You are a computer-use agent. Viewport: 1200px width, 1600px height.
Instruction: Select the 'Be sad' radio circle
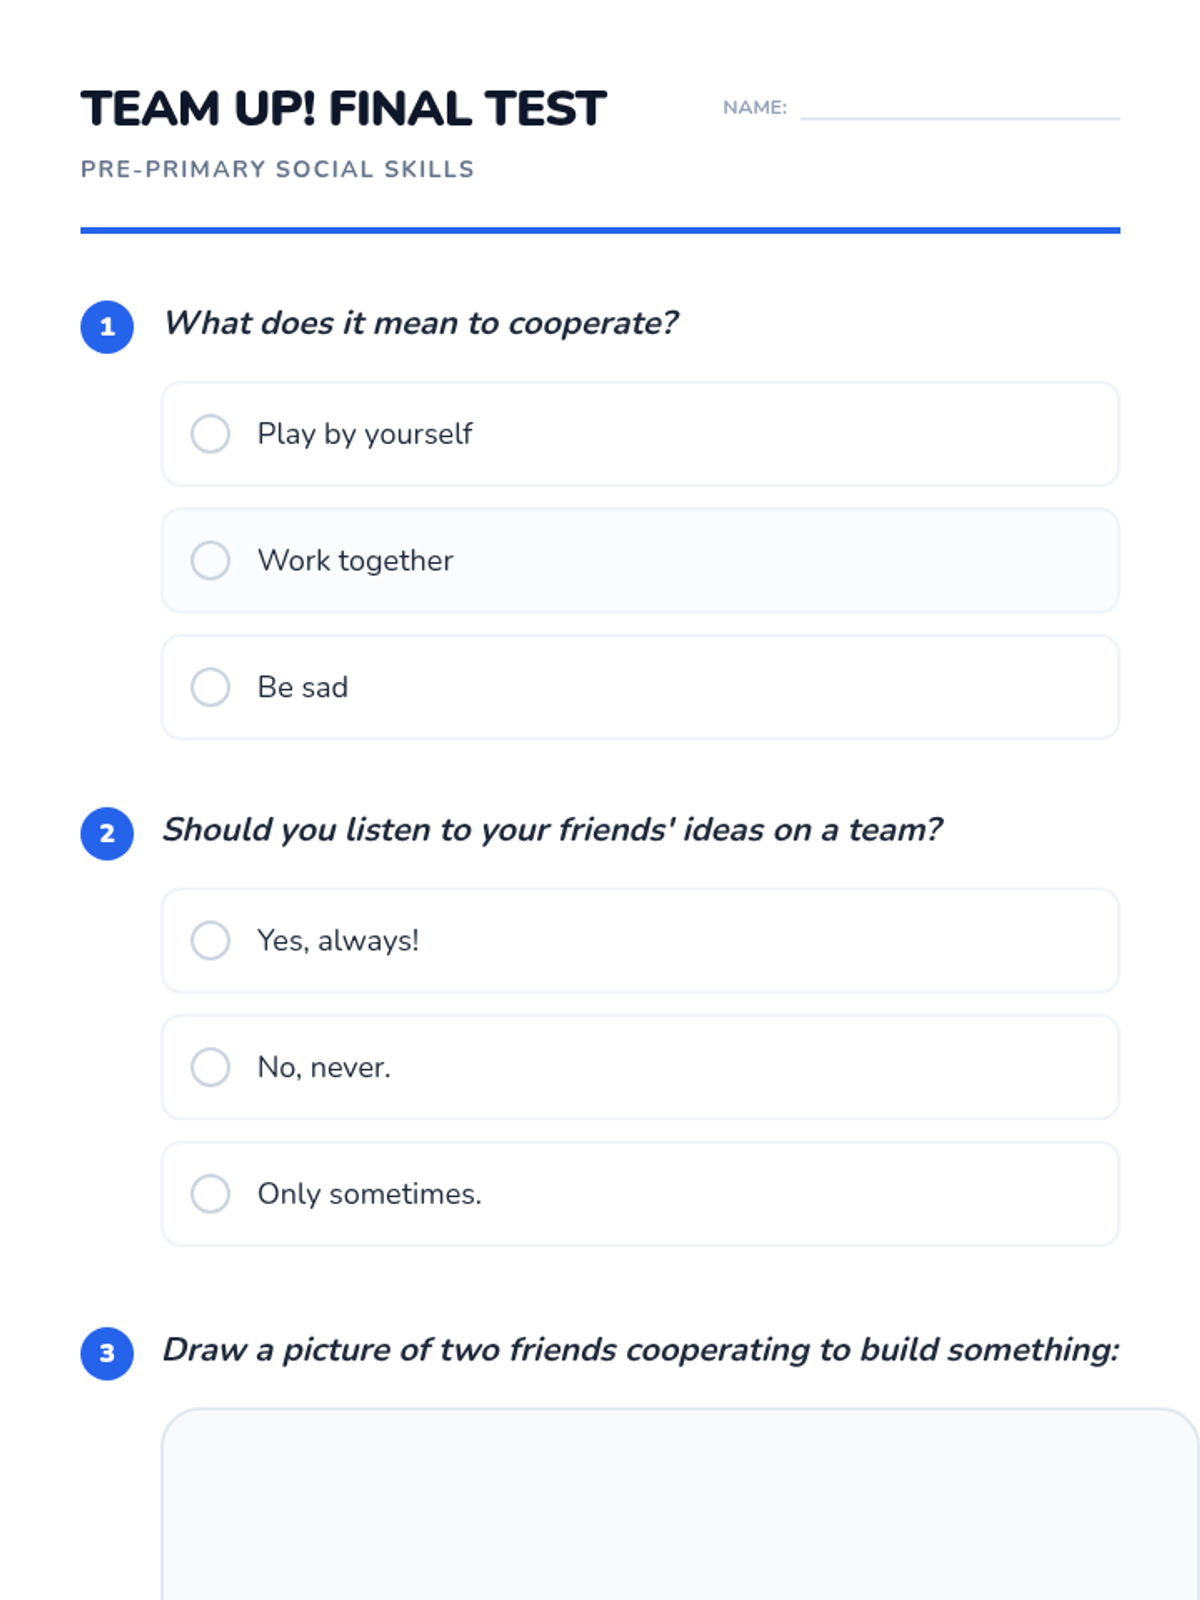[210, 687]
